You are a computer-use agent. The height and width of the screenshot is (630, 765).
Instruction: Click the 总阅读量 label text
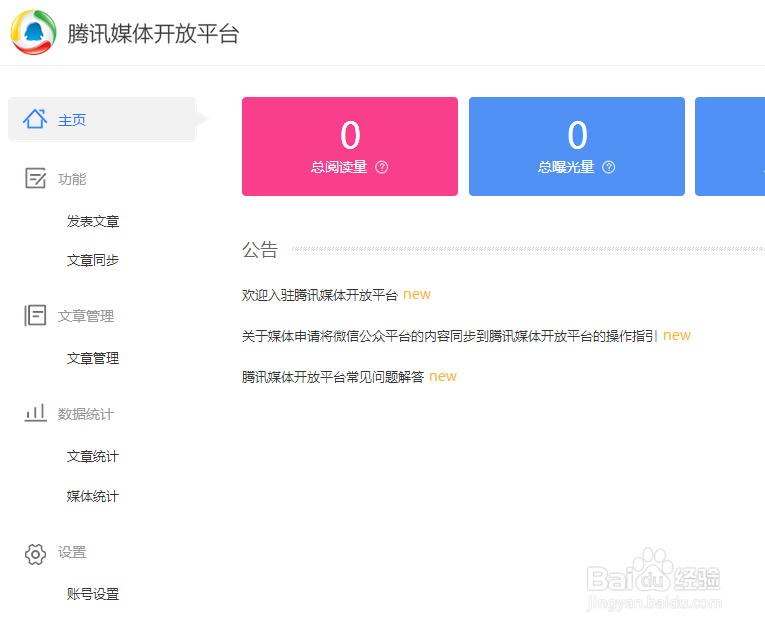(x=339, y=167)
